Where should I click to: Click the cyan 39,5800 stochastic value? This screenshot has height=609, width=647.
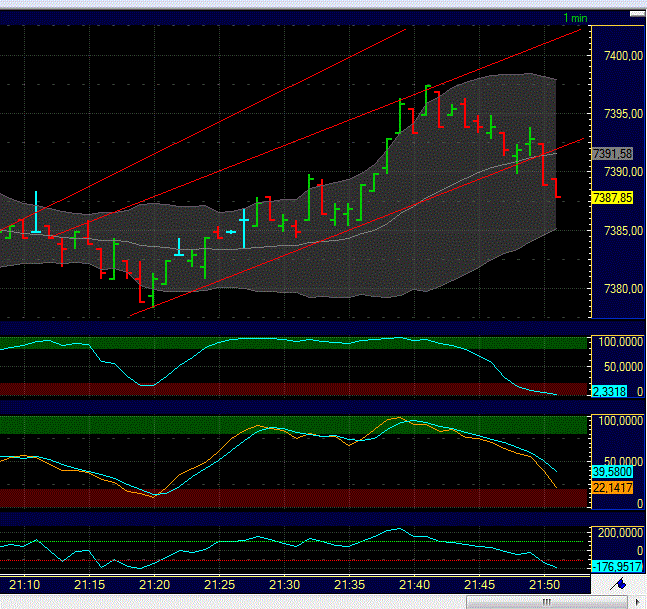coord(612,472)
